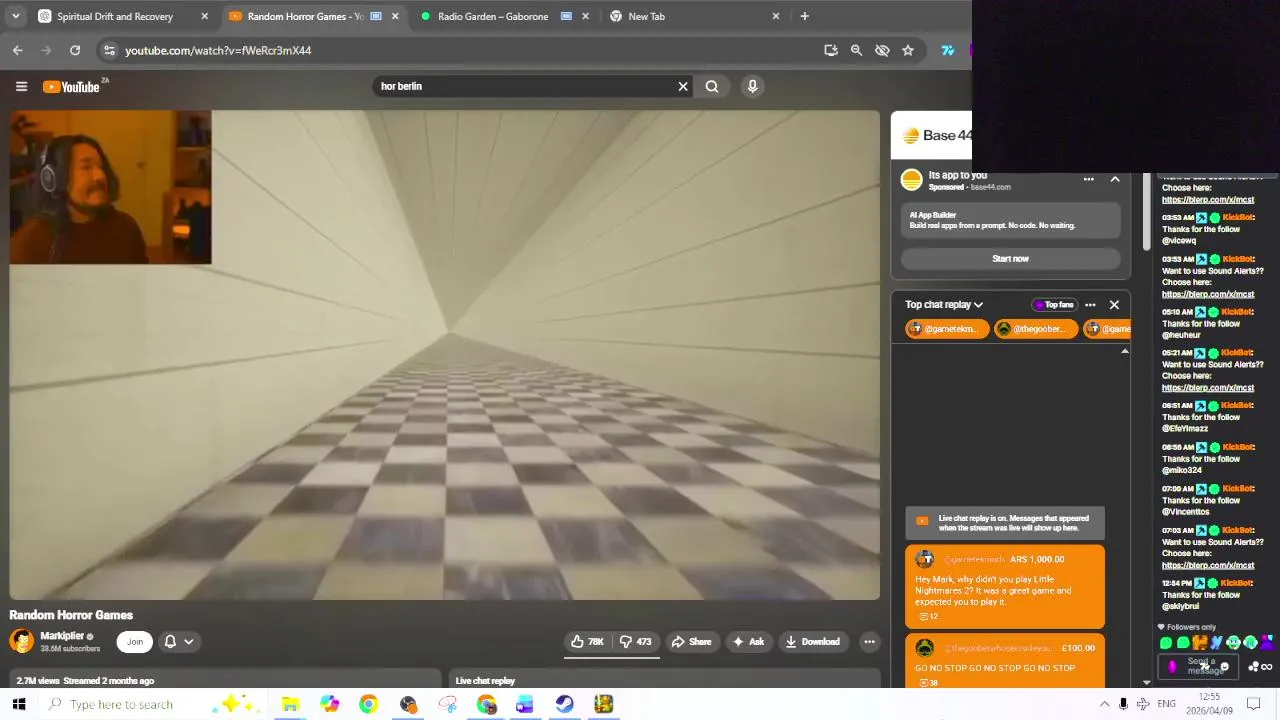1280x720 pixels.
Task: Clear the YouTube search box text
Action: click(x=683, y=86)
